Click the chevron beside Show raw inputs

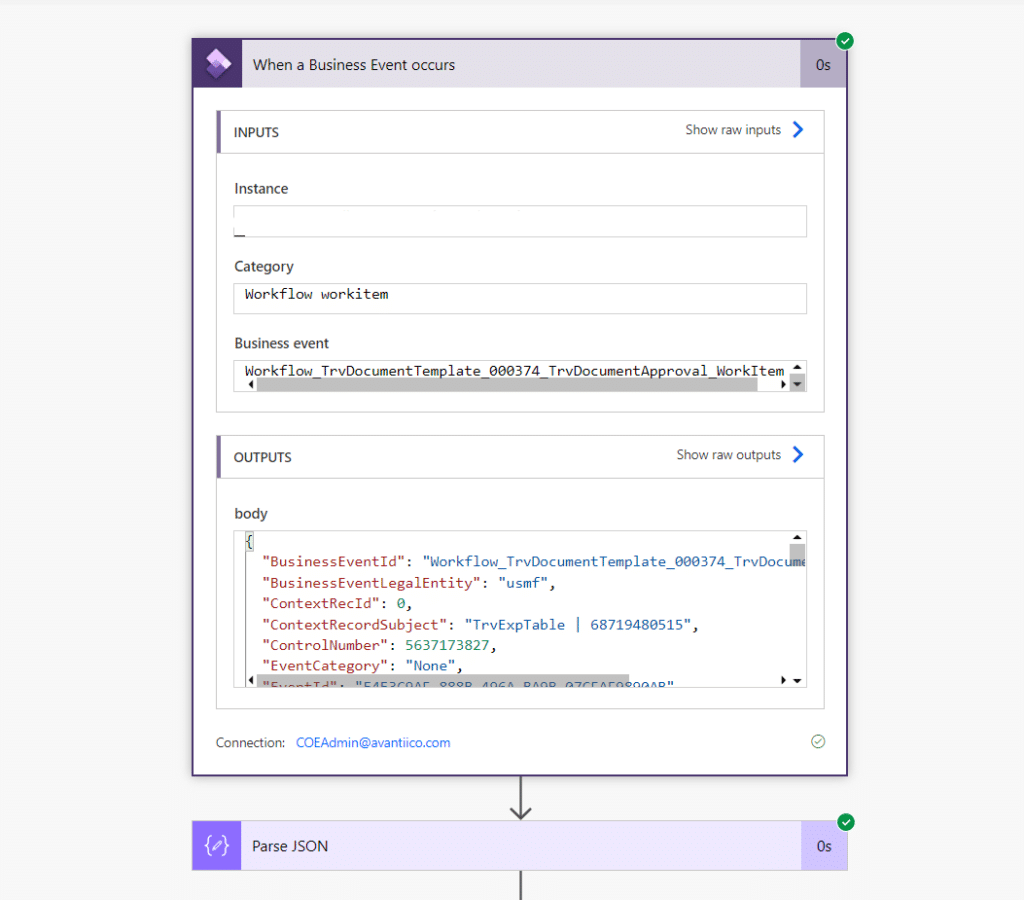coord(798,129)
